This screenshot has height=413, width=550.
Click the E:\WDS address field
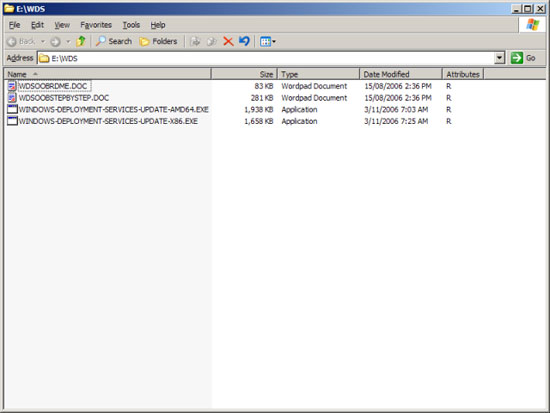266,58
